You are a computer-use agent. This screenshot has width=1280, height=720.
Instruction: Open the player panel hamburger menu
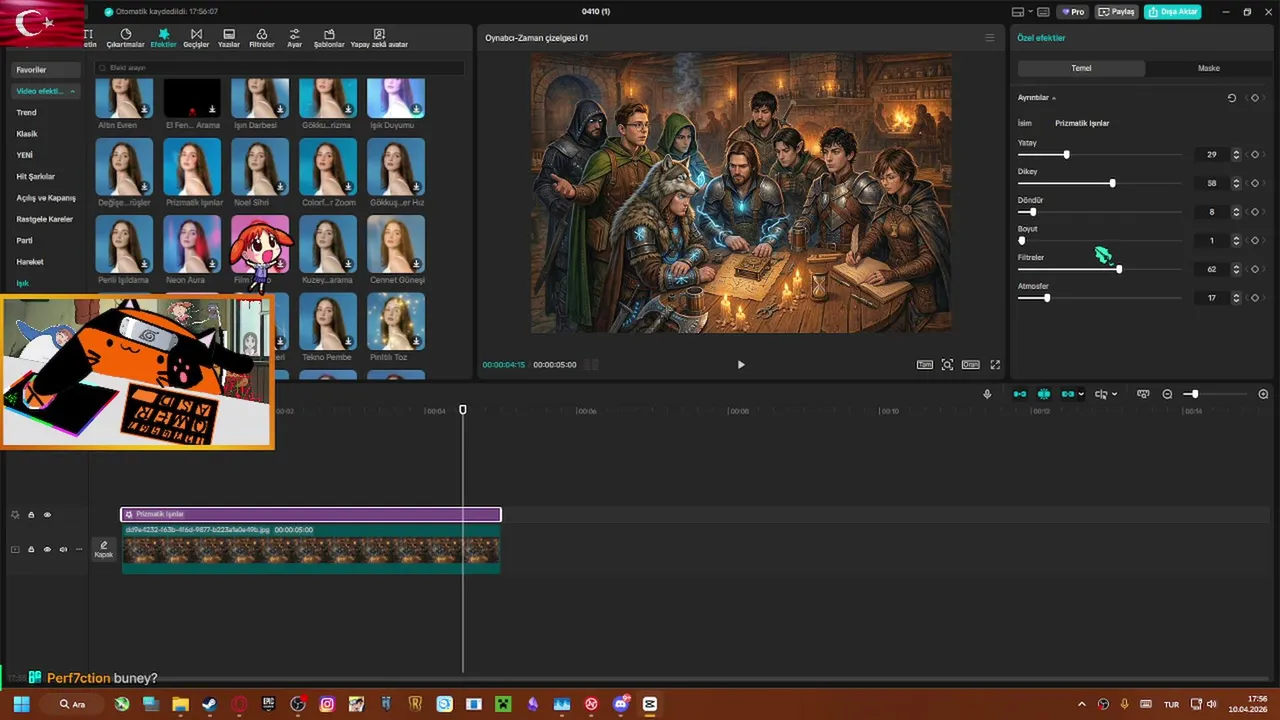tap(990, 38)
